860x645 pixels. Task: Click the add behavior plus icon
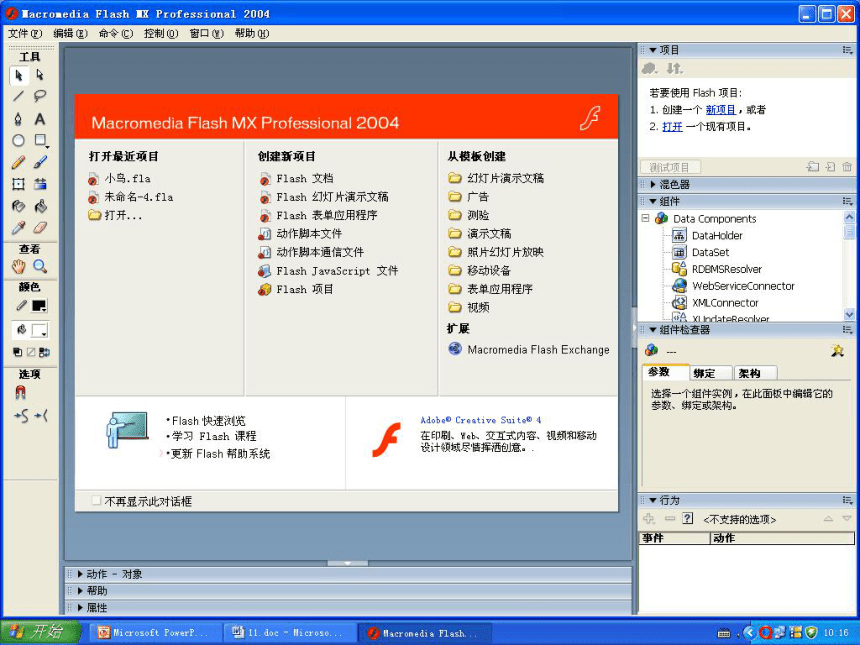[649, 518]
